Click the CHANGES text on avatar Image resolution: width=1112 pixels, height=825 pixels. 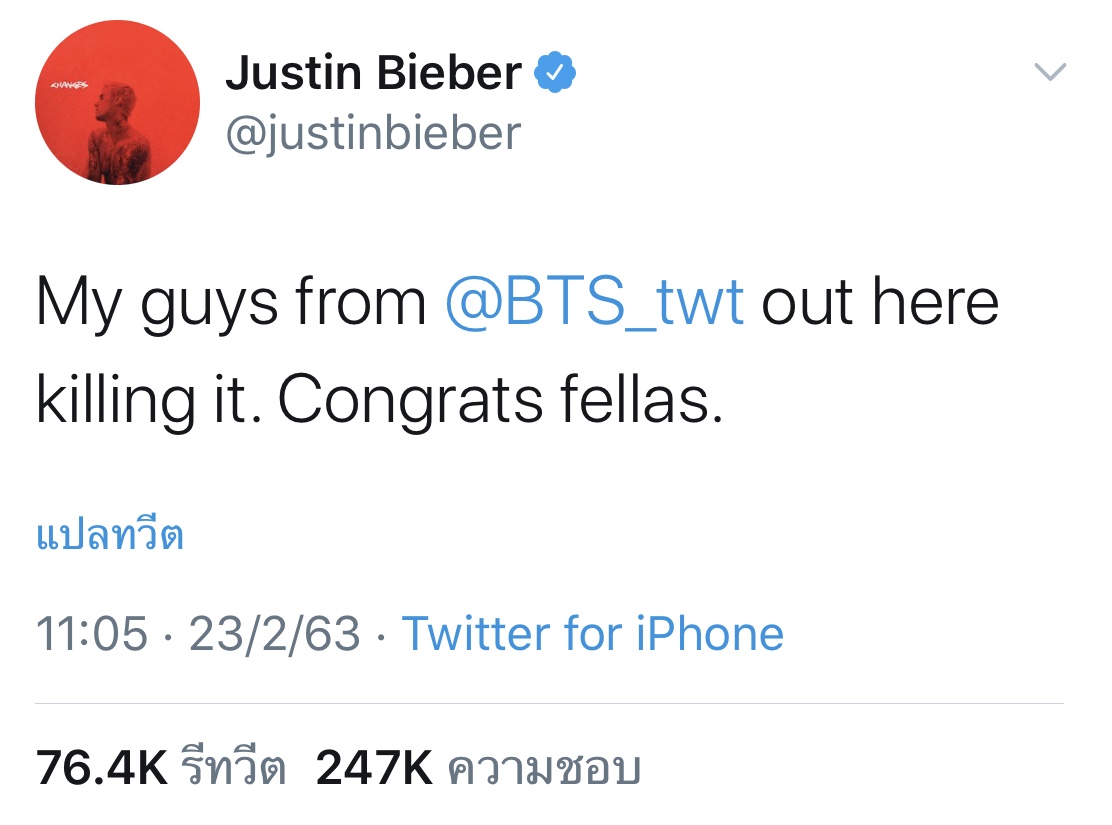tap(69, 86)
